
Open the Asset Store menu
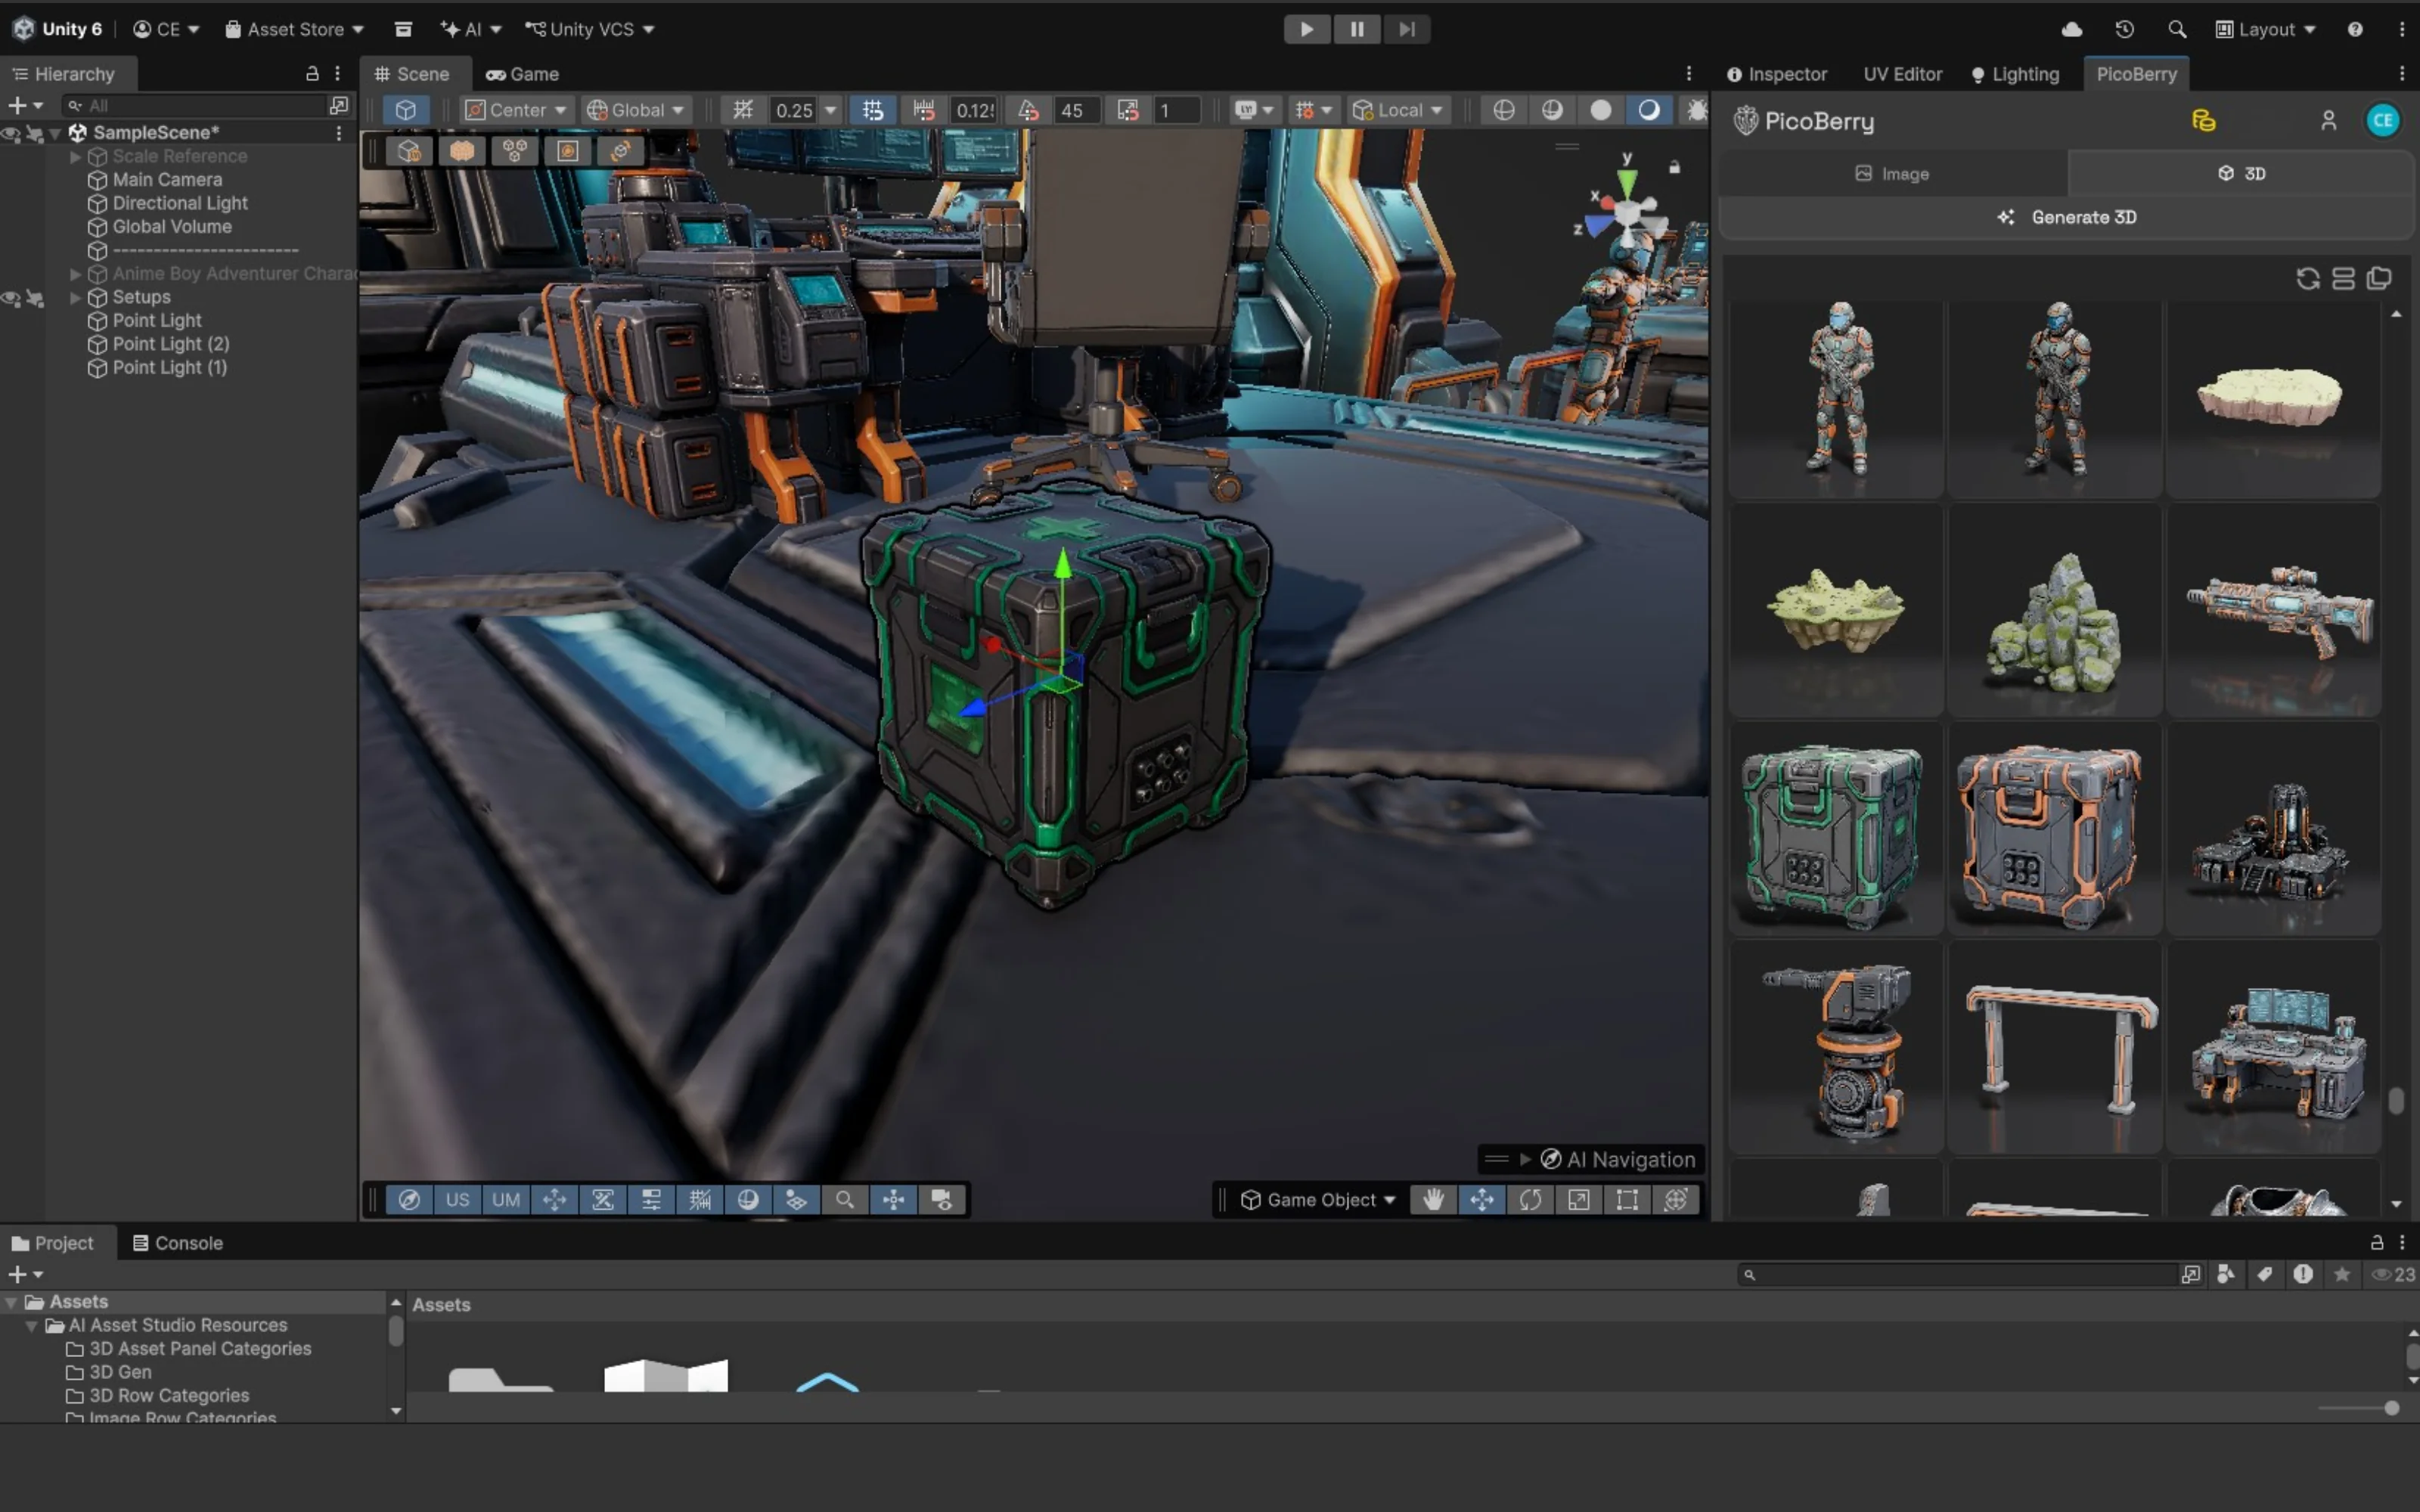(294, 29)
